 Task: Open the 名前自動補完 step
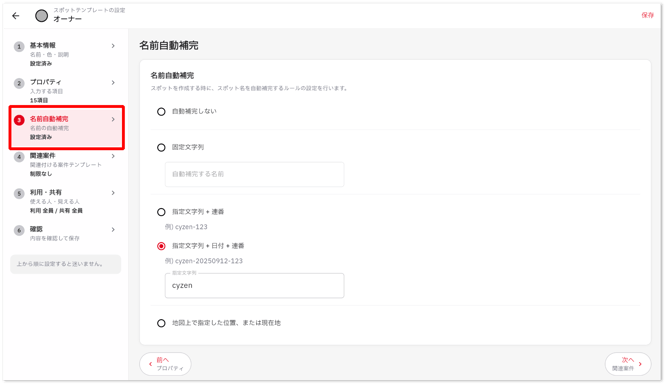[66, 127]
